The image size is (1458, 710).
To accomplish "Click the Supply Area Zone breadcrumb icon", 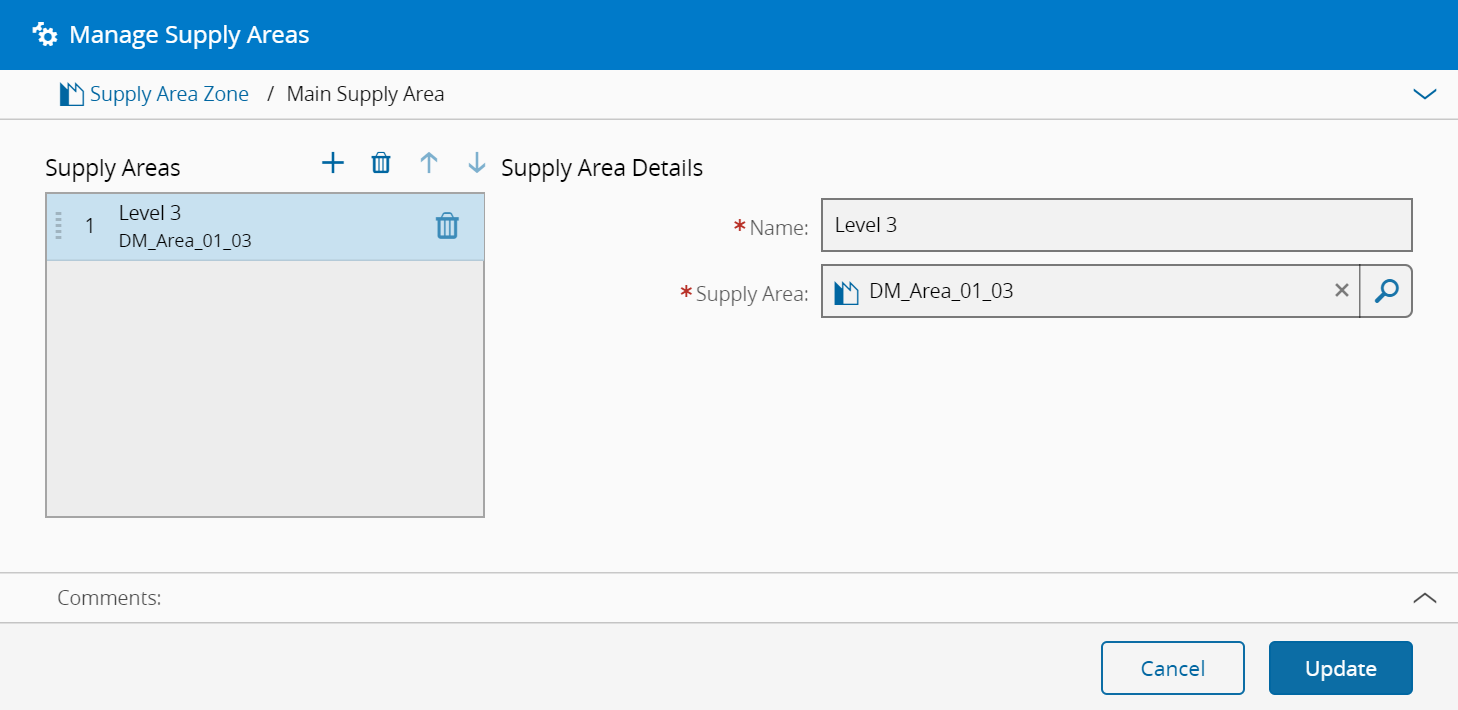I will coord(72,95).
